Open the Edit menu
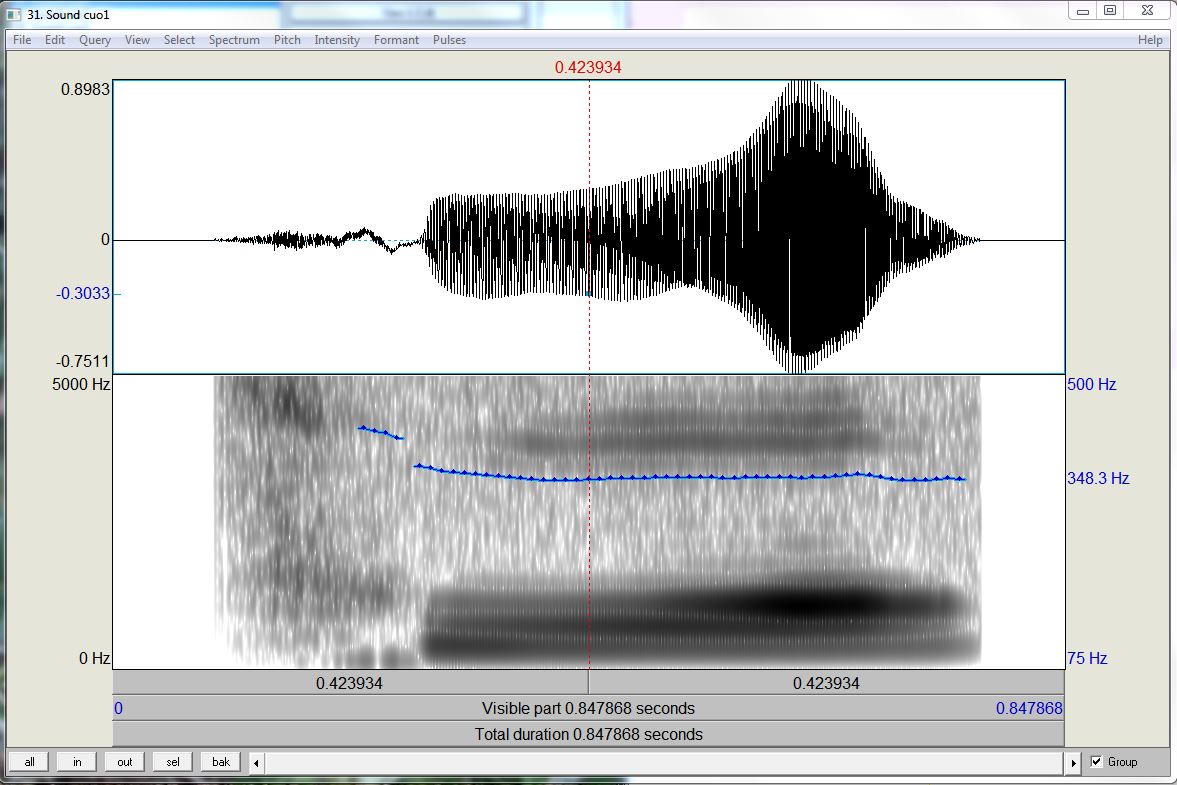Viewport: 1177px width, 785px height. (x=55, y=40)
